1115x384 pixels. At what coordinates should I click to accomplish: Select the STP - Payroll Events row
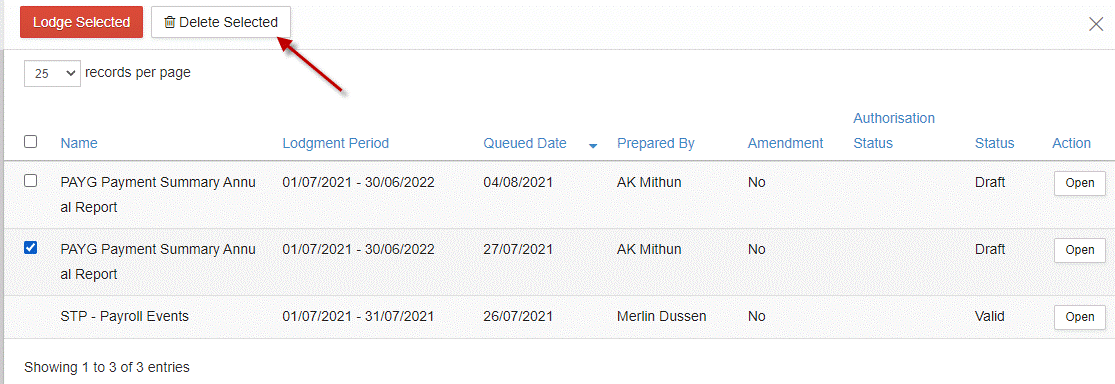click(558, 316)
